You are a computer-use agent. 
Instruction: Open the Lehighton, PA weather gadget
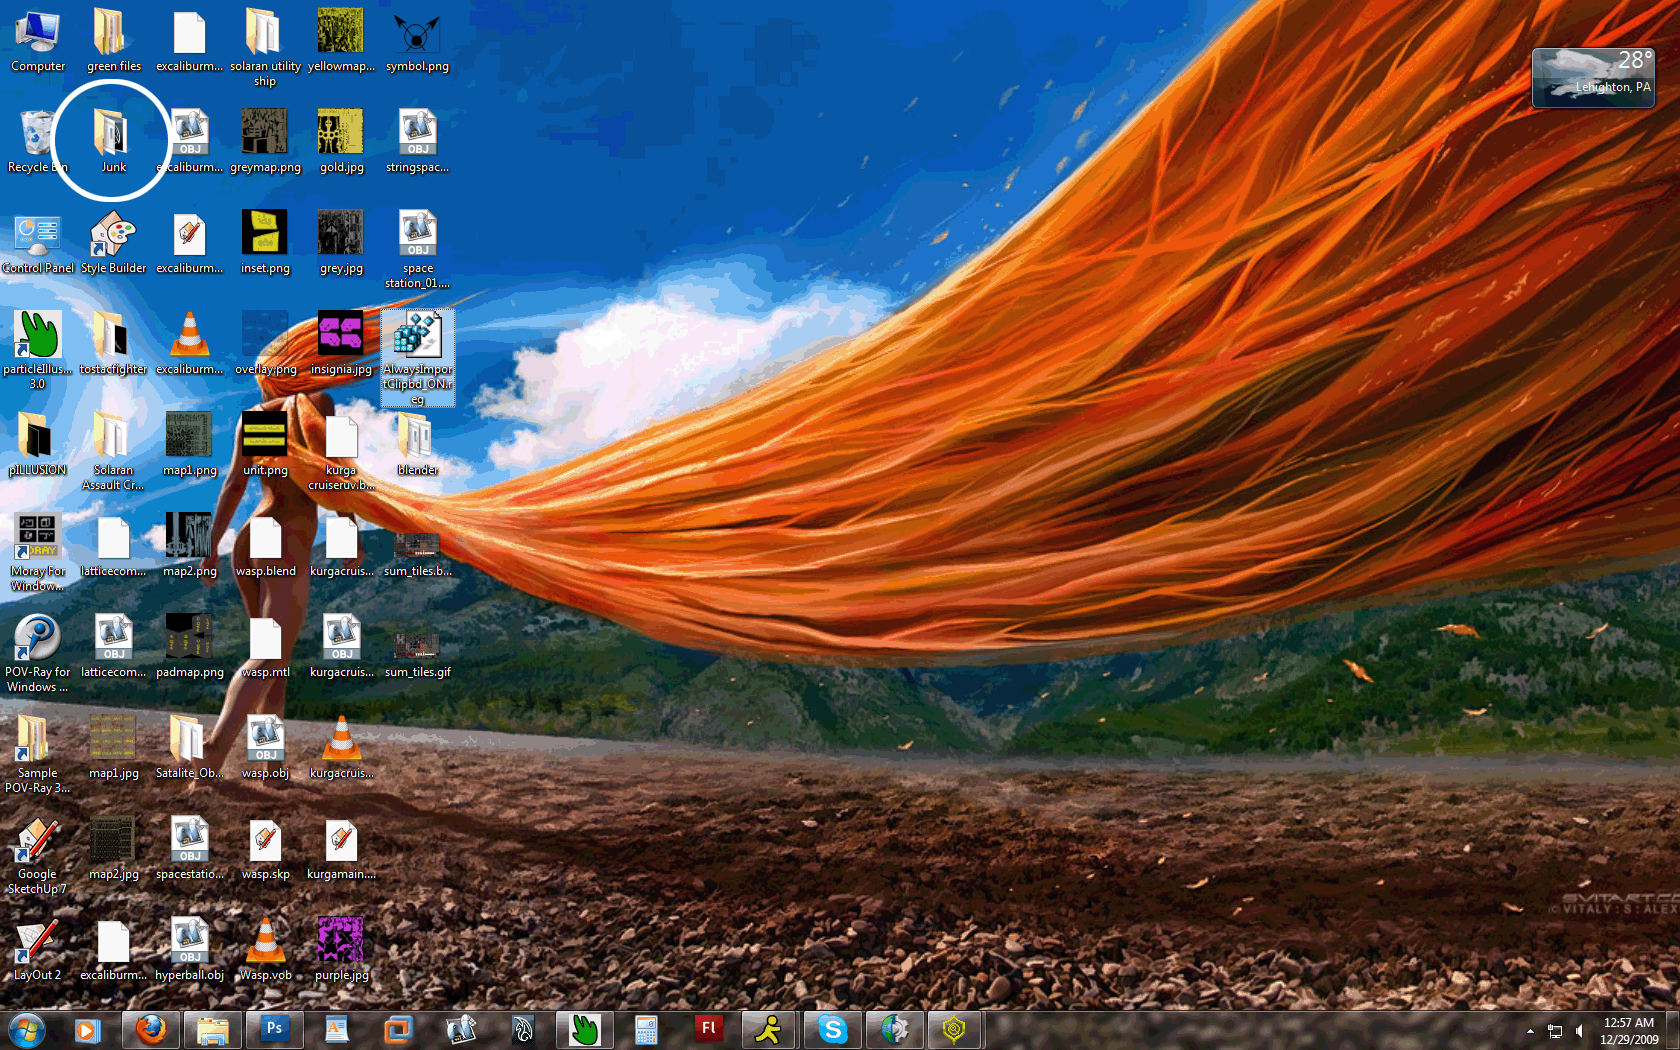pos(1593,78)
